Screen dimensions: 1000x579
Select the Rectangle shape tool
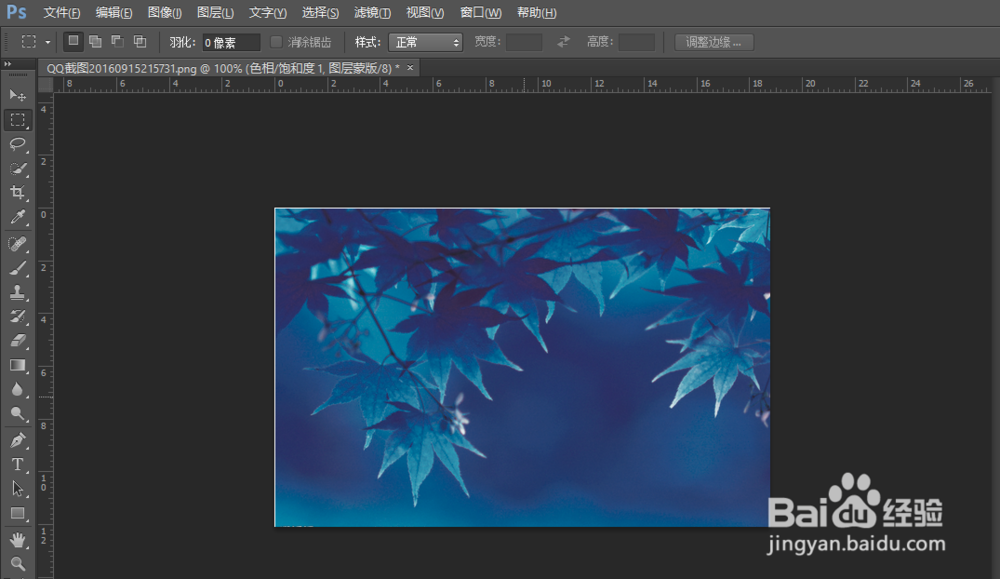[17, 513]
